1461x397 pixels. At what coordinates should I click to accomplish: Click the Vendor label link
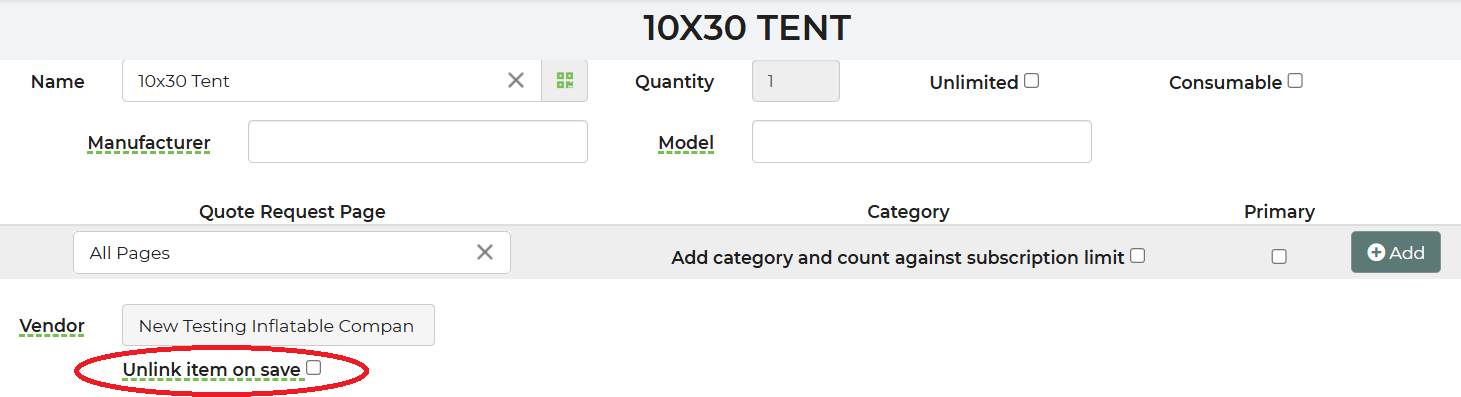[52, 326]
